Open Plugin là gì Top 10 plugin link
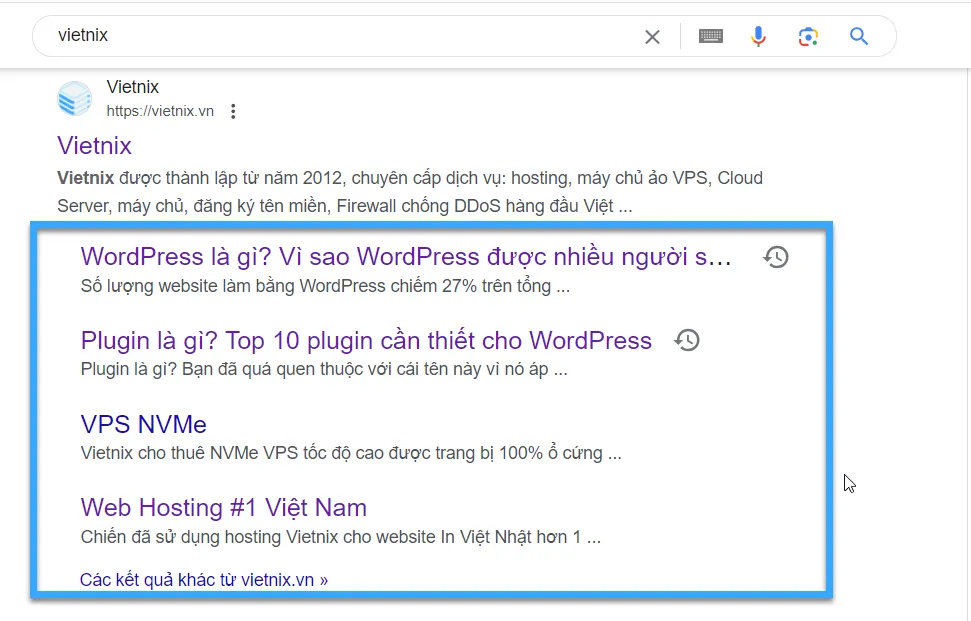The height and width of the screenshot is (621, 971). pyautogui.click(x=366, y=341)
